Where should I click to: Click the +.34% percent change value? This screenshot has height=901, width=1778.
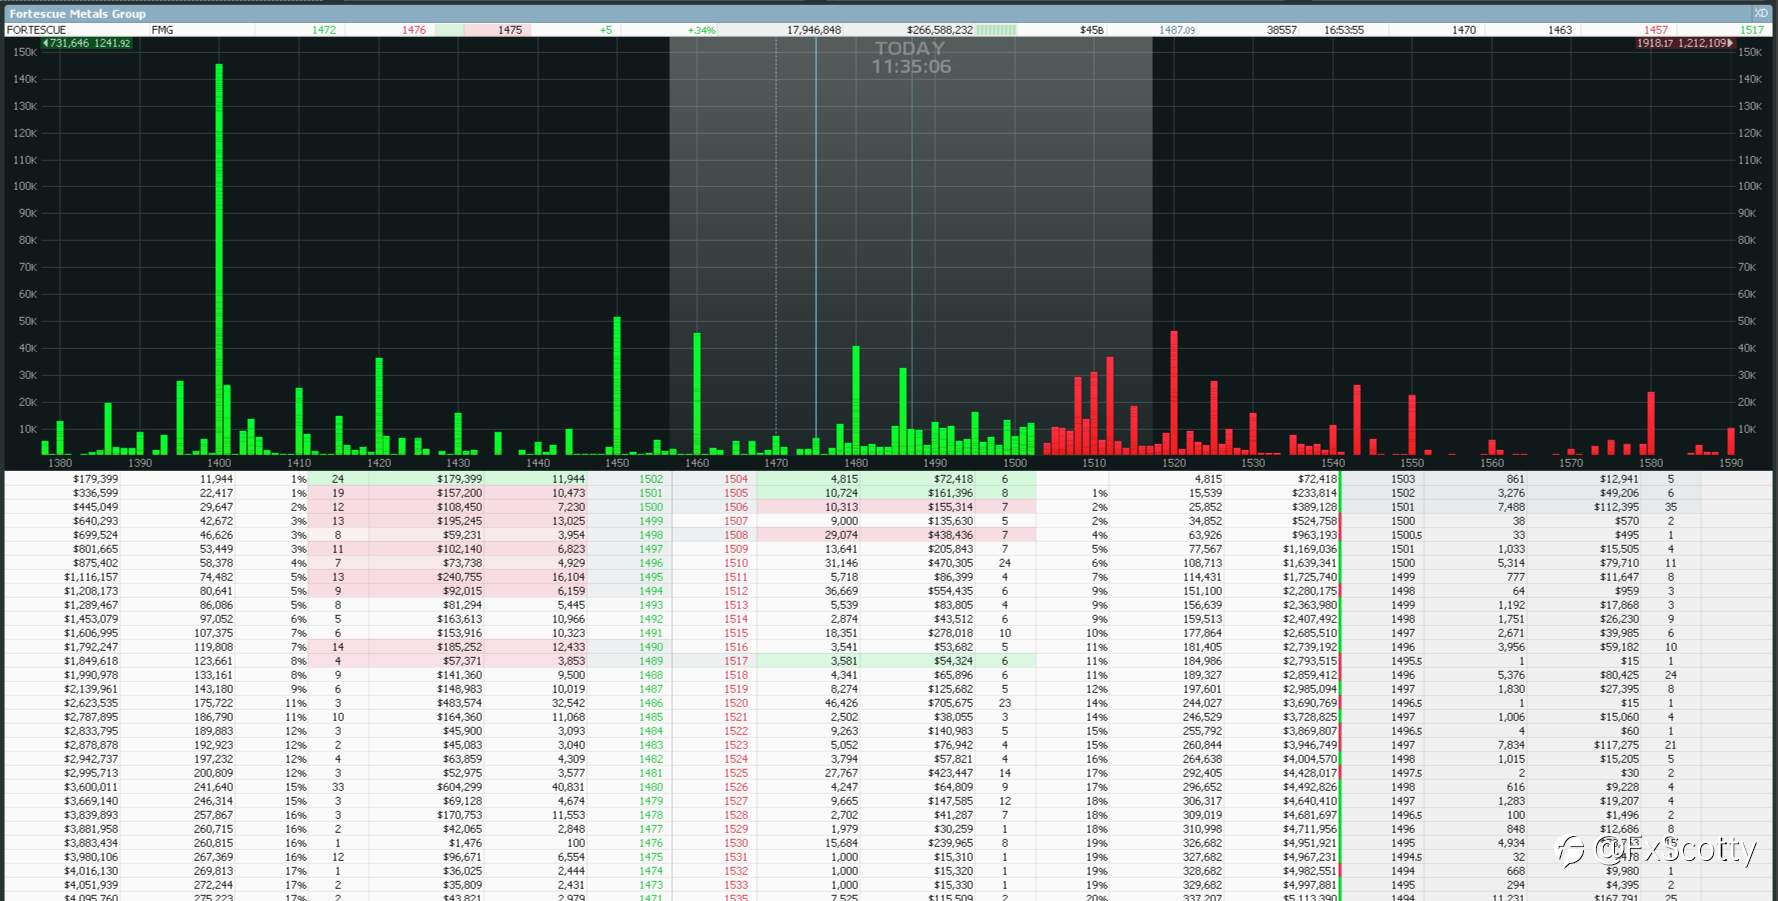[x=702, y=30]
